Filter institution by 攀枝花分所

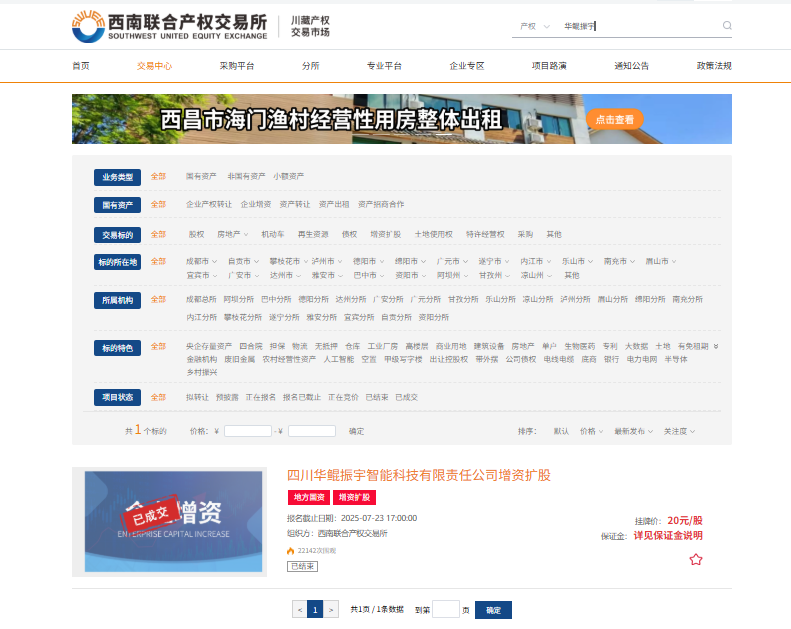pos(243,317)
